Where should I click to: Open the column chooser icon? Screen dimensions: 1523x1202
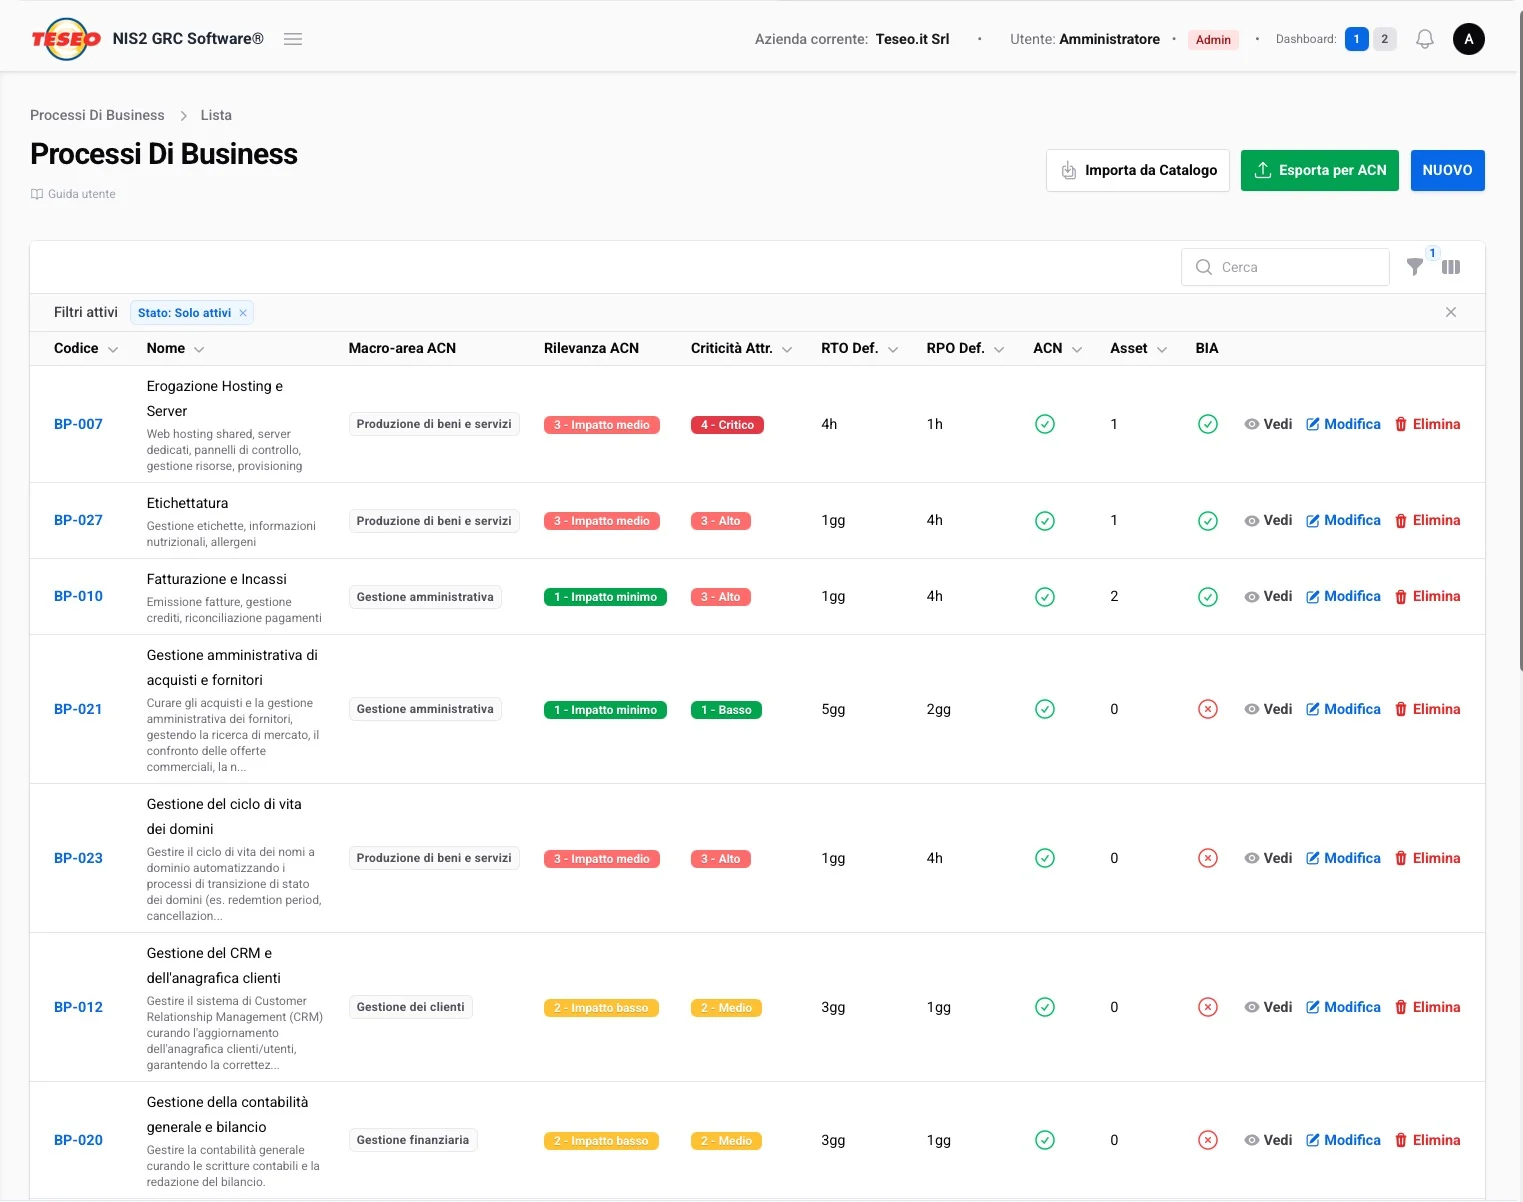1451,267
